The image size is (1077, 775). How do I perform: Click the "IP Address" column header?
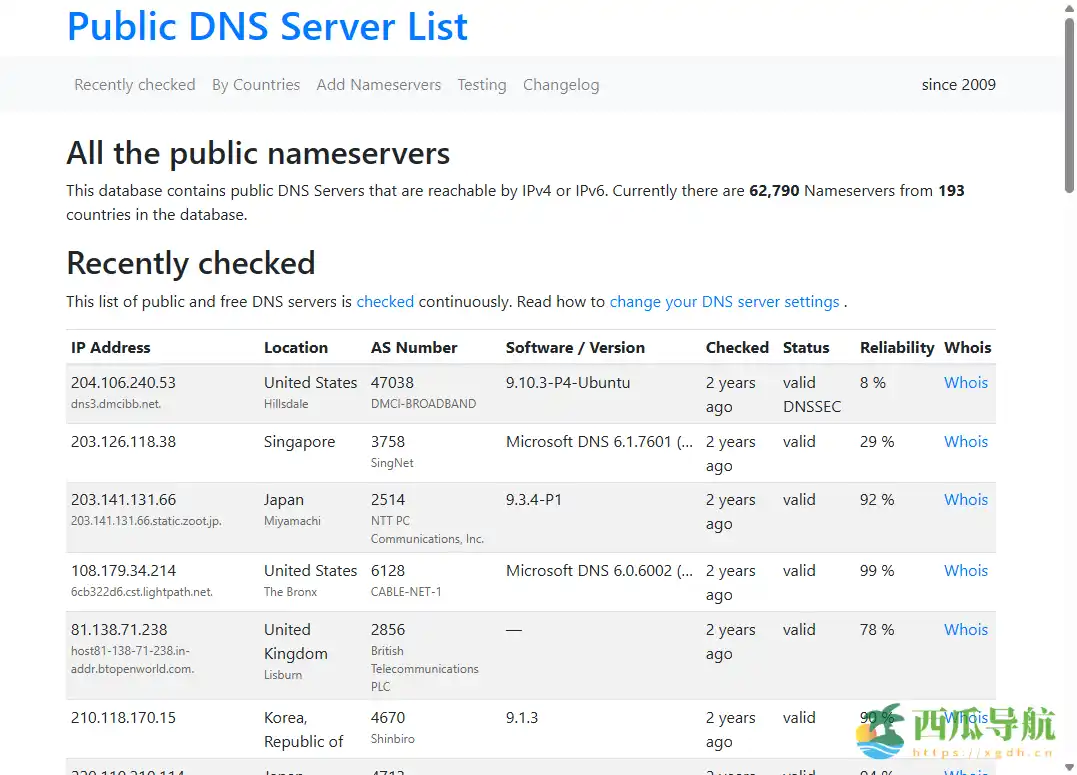click(110, 347)
